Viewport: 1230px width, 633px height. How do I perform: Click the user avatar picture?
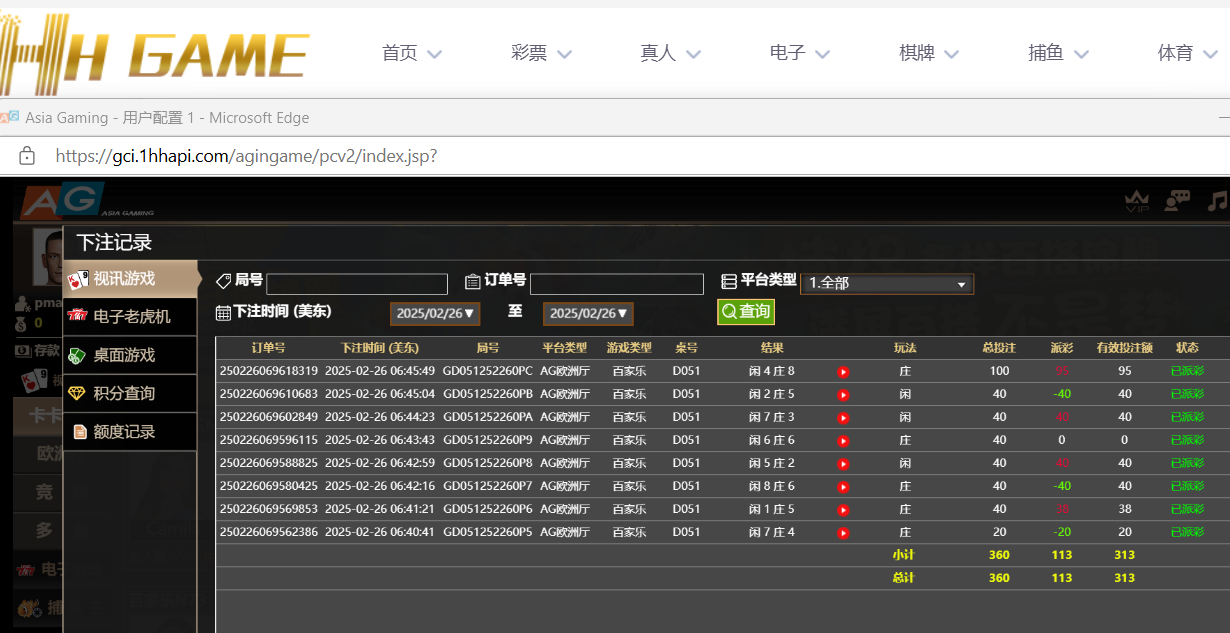point(47,258)
